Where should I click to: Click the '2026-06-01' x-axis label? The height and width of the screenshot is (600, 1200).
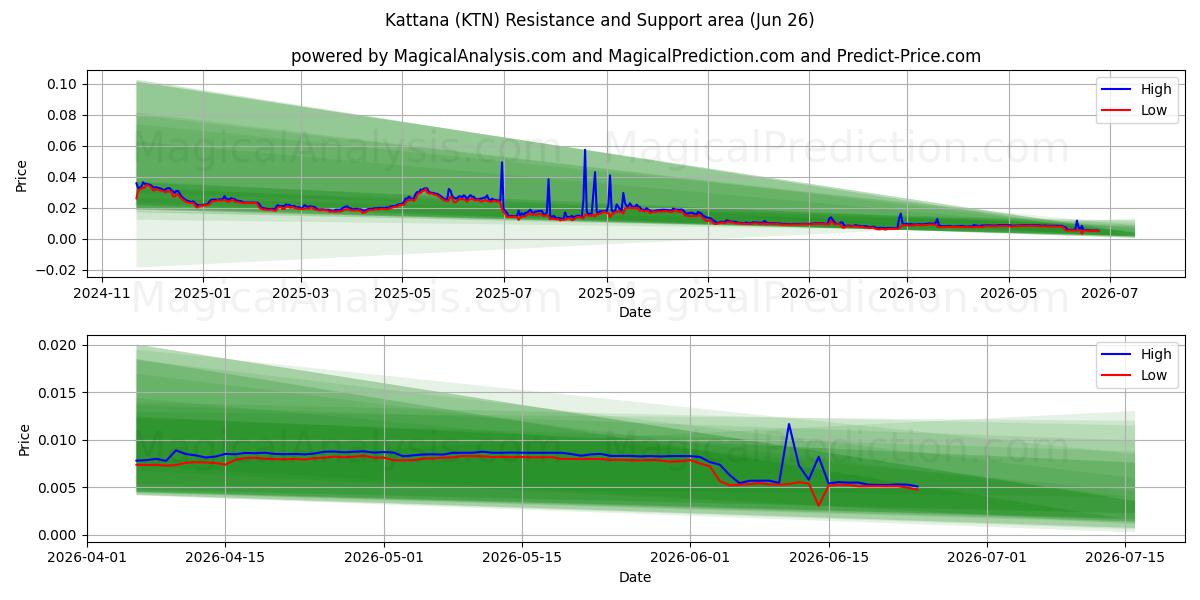(x=690, y=560)
